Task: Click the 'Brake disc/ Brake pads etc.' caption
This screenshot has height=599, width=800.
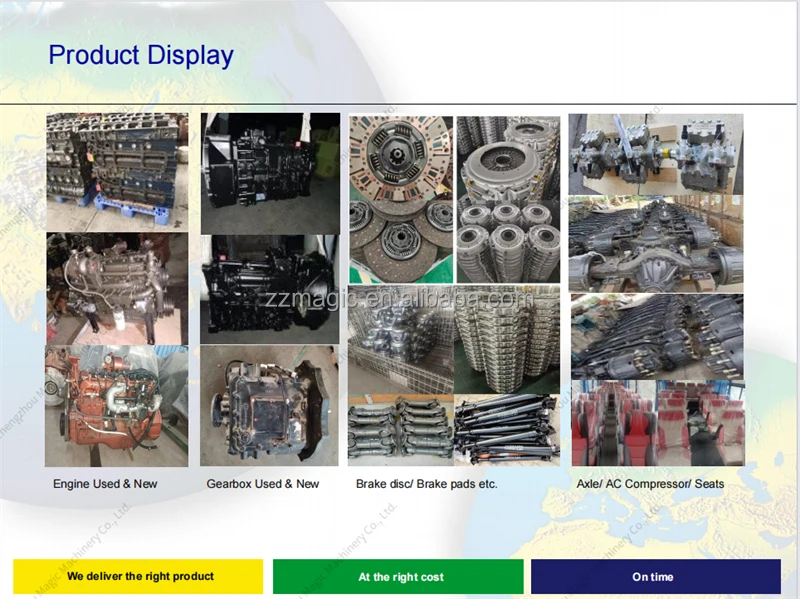Action: 427,484
